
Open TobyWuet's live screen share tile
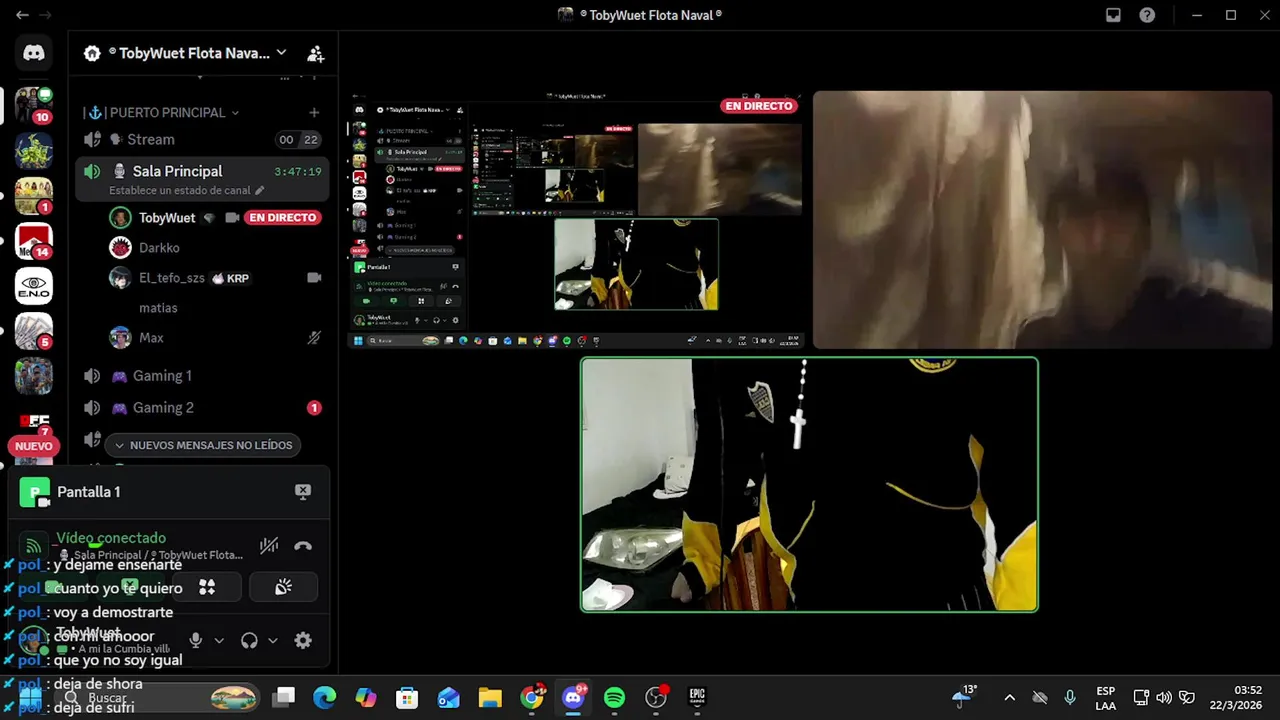(x=576, y=220)
